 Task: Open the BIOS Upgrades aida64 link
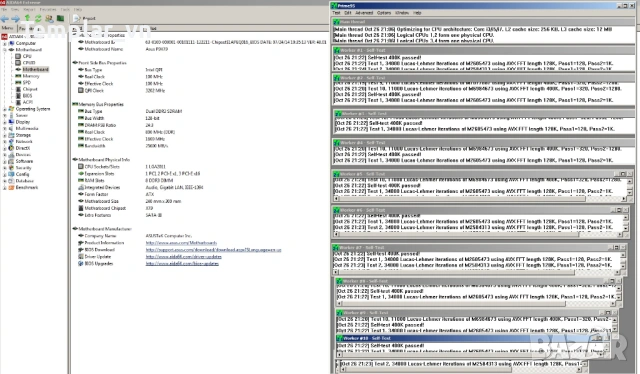coord(182,264)
